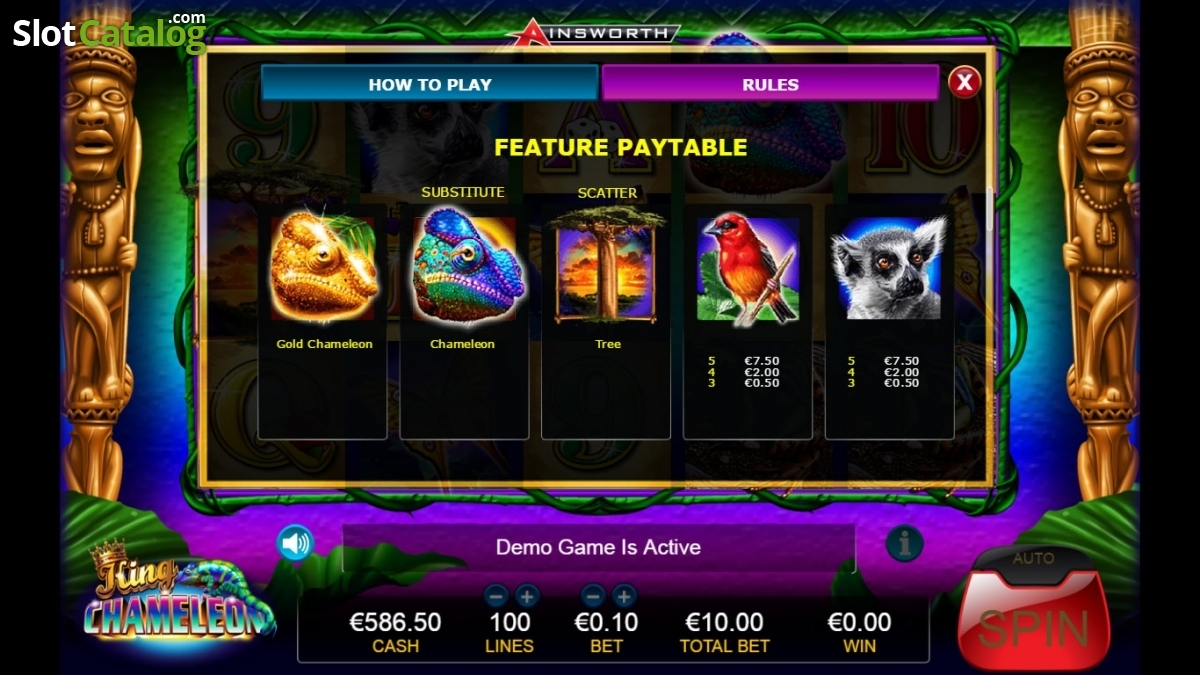1200x675 pixels.
Task: Decrease Lines with the minus button
Action: 496,597
